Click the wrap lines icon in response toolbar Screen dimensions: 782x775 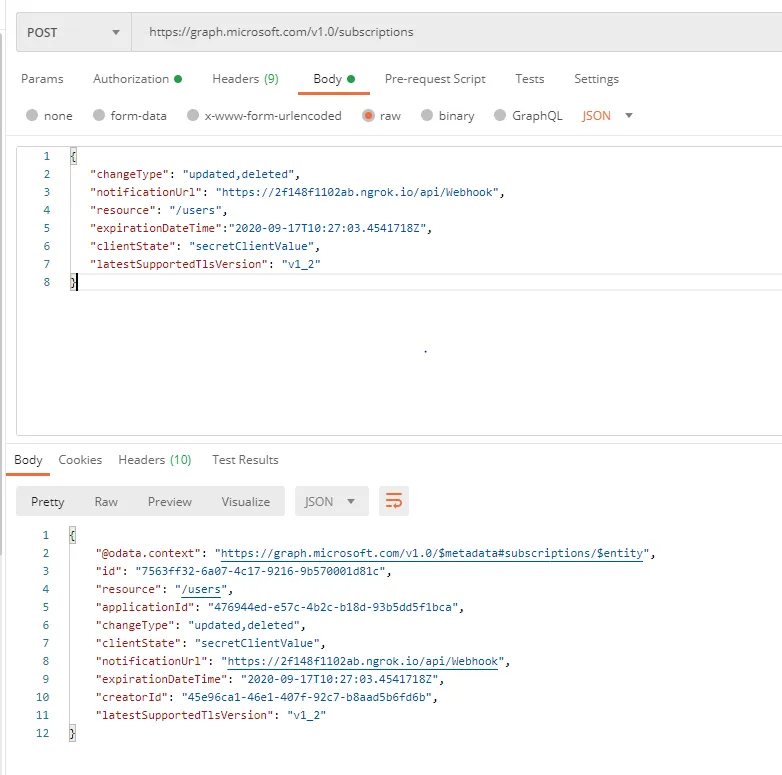(x=394, y=501)
